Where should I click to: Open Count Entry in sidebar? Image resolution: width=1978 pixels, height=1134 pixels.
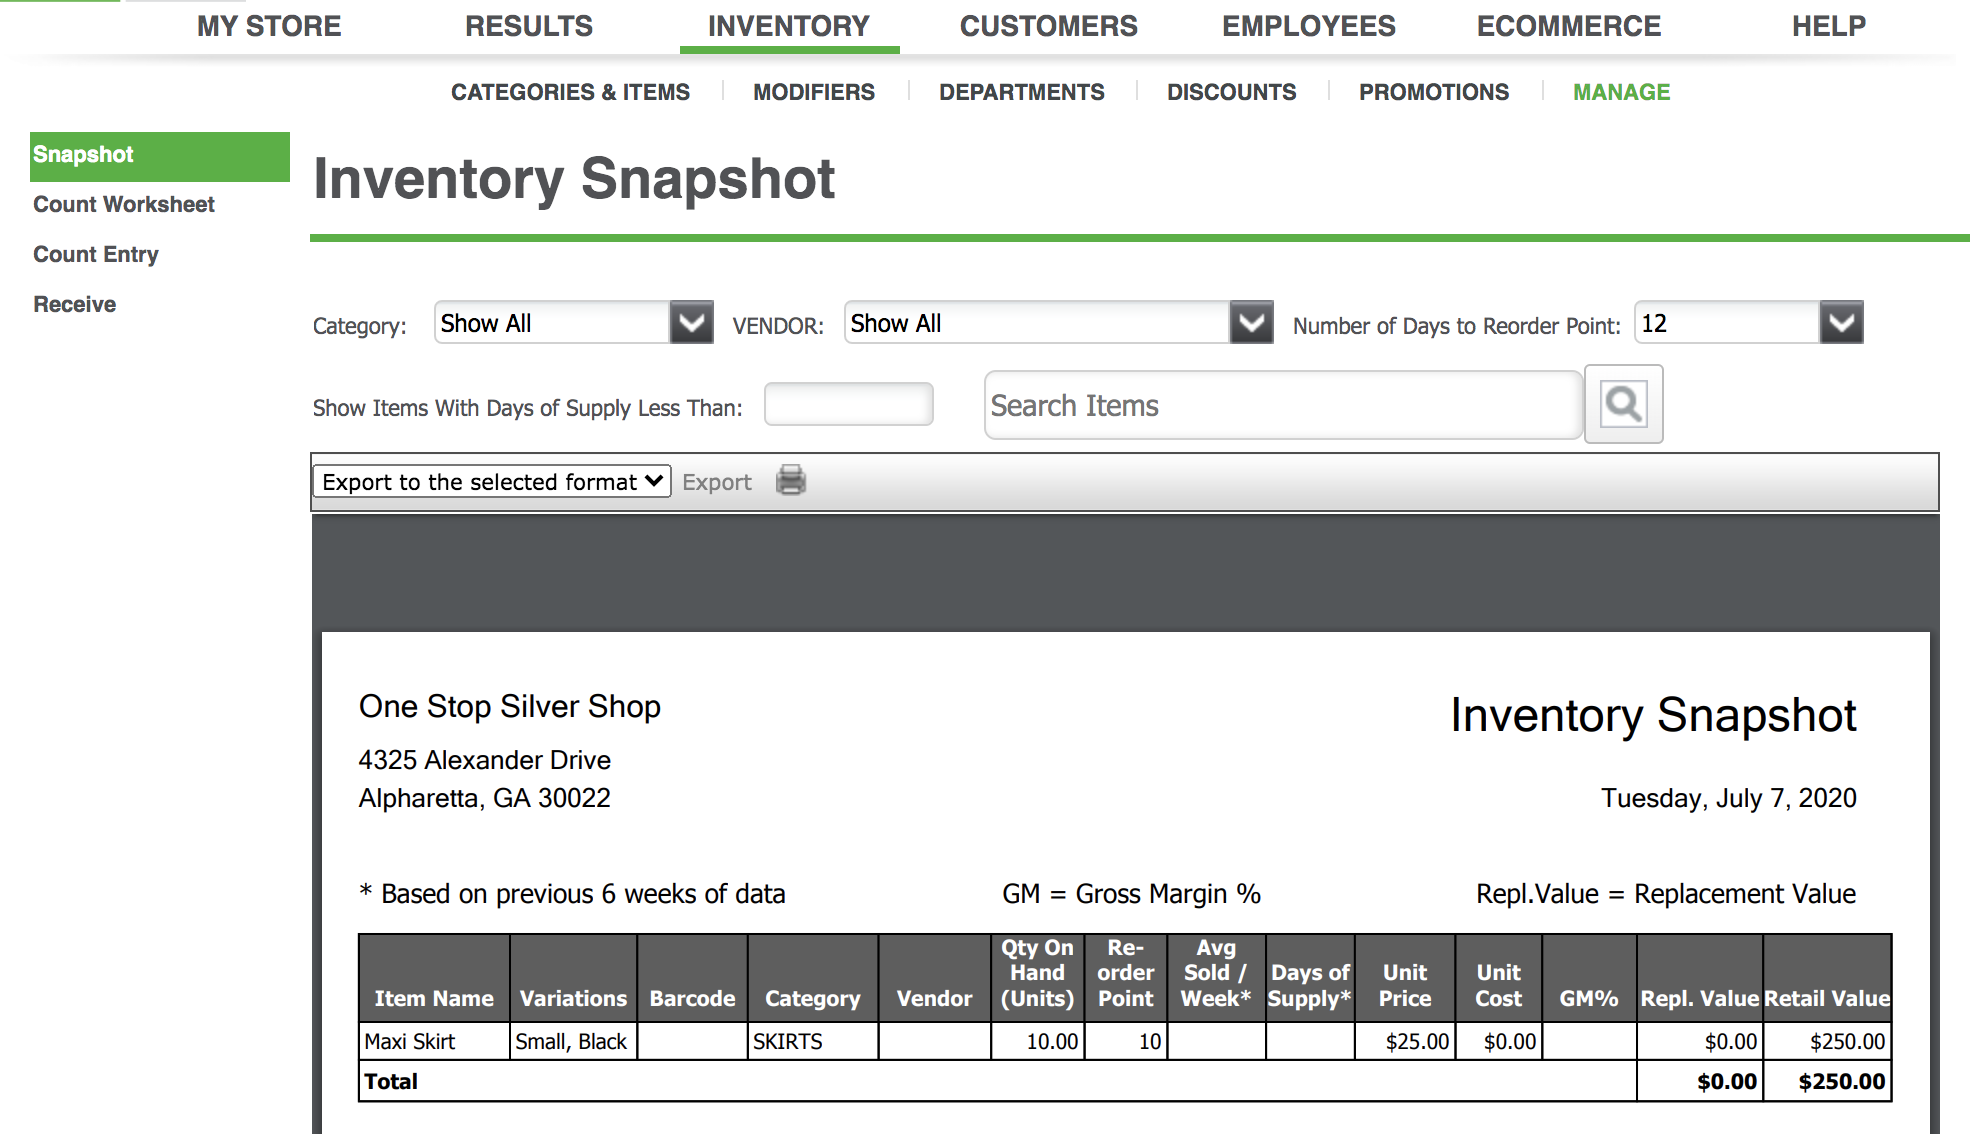(x=96, y=254)
